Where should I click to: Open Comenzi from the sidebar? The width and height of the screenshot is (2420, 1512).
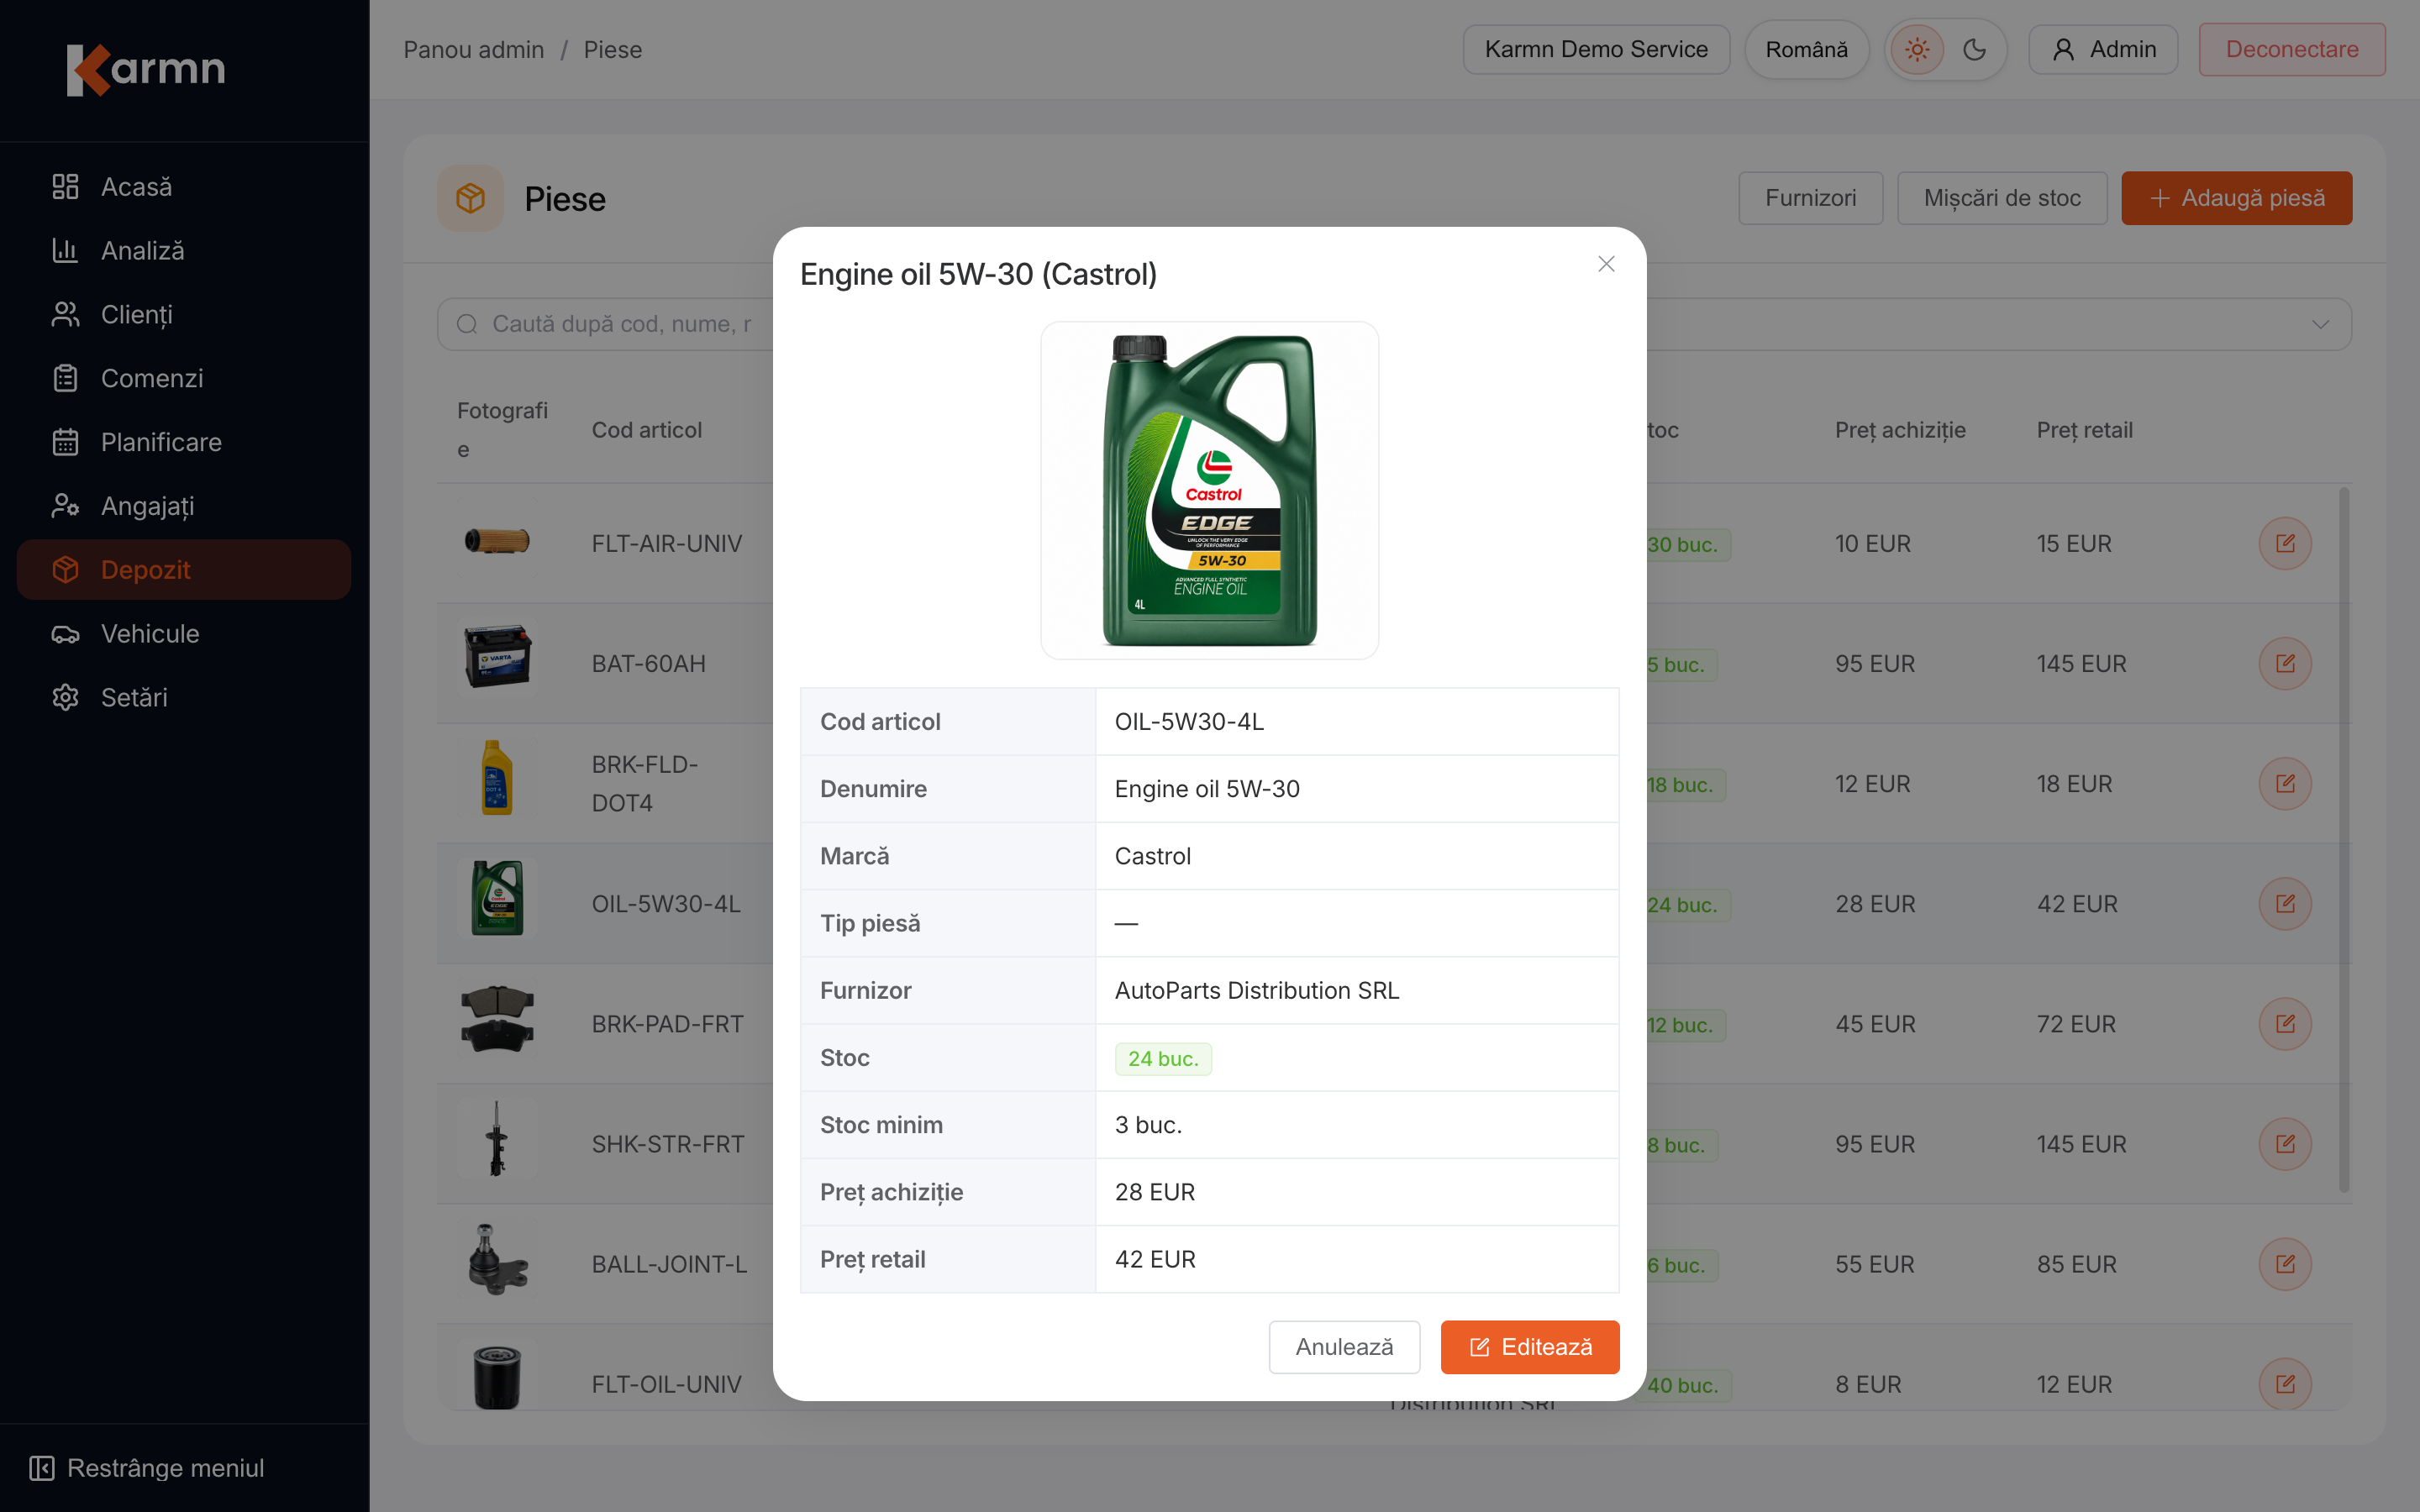[184, 379]
